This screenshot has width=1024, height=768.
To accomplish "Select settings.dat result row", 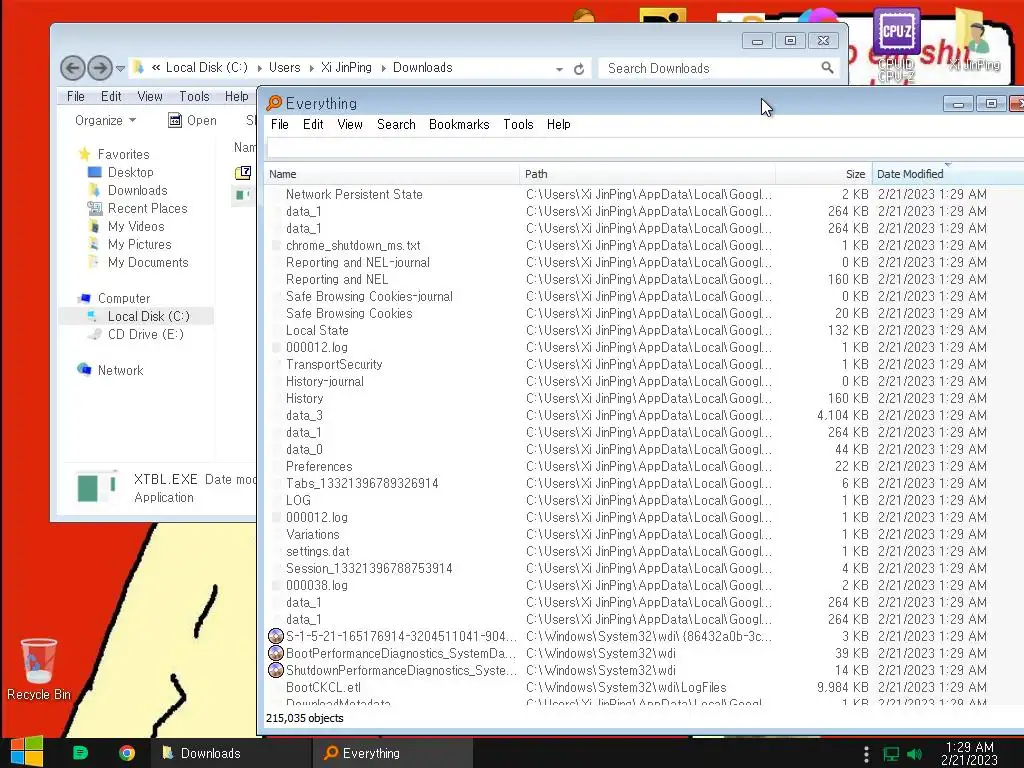I will click(645, 551).
